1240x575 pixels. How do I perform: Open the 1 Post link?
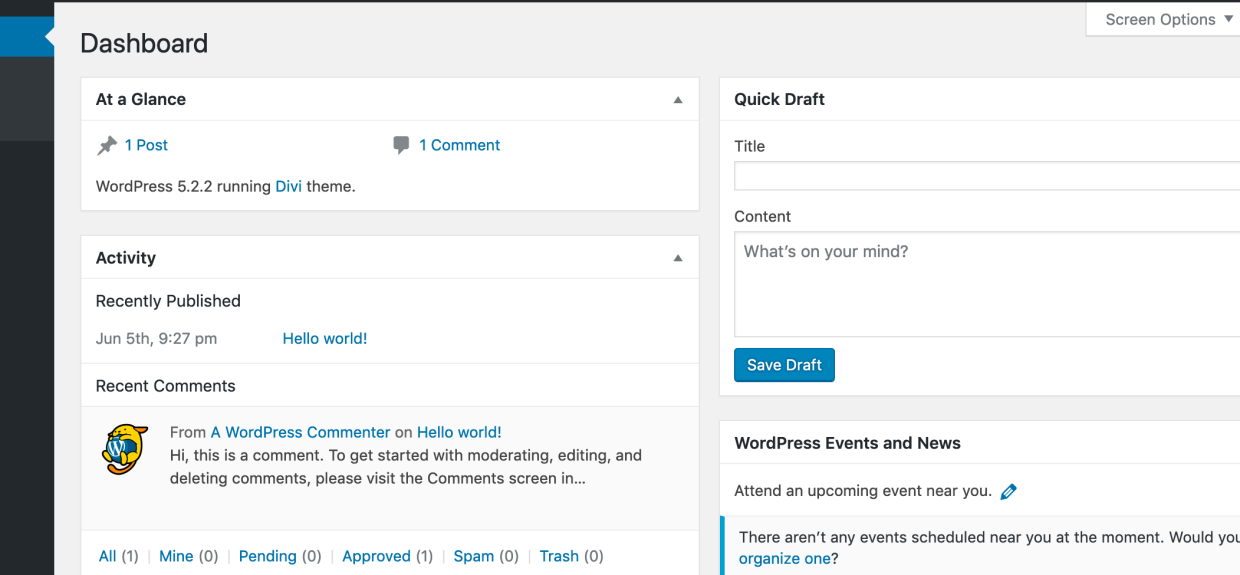(x=146, y=145)
